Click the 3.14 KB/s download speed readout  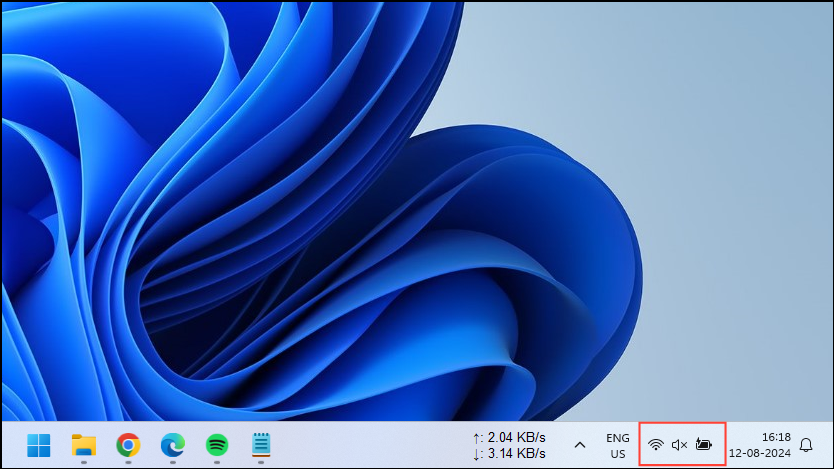click(x=510, y=454)
